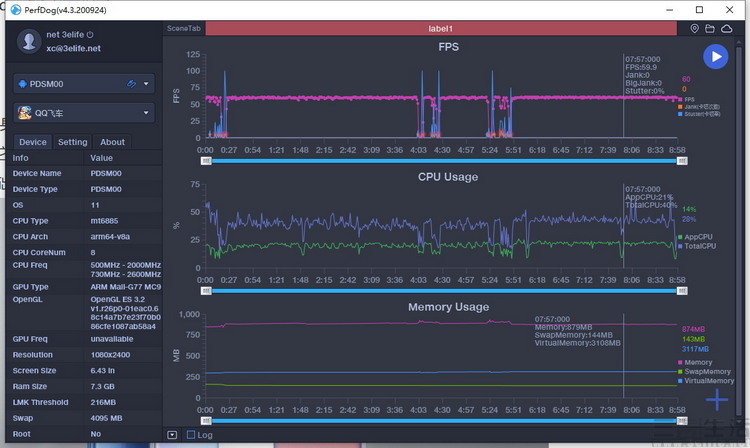
Task: Toggle the AppCPU legend entry
Action: [695, 237]
